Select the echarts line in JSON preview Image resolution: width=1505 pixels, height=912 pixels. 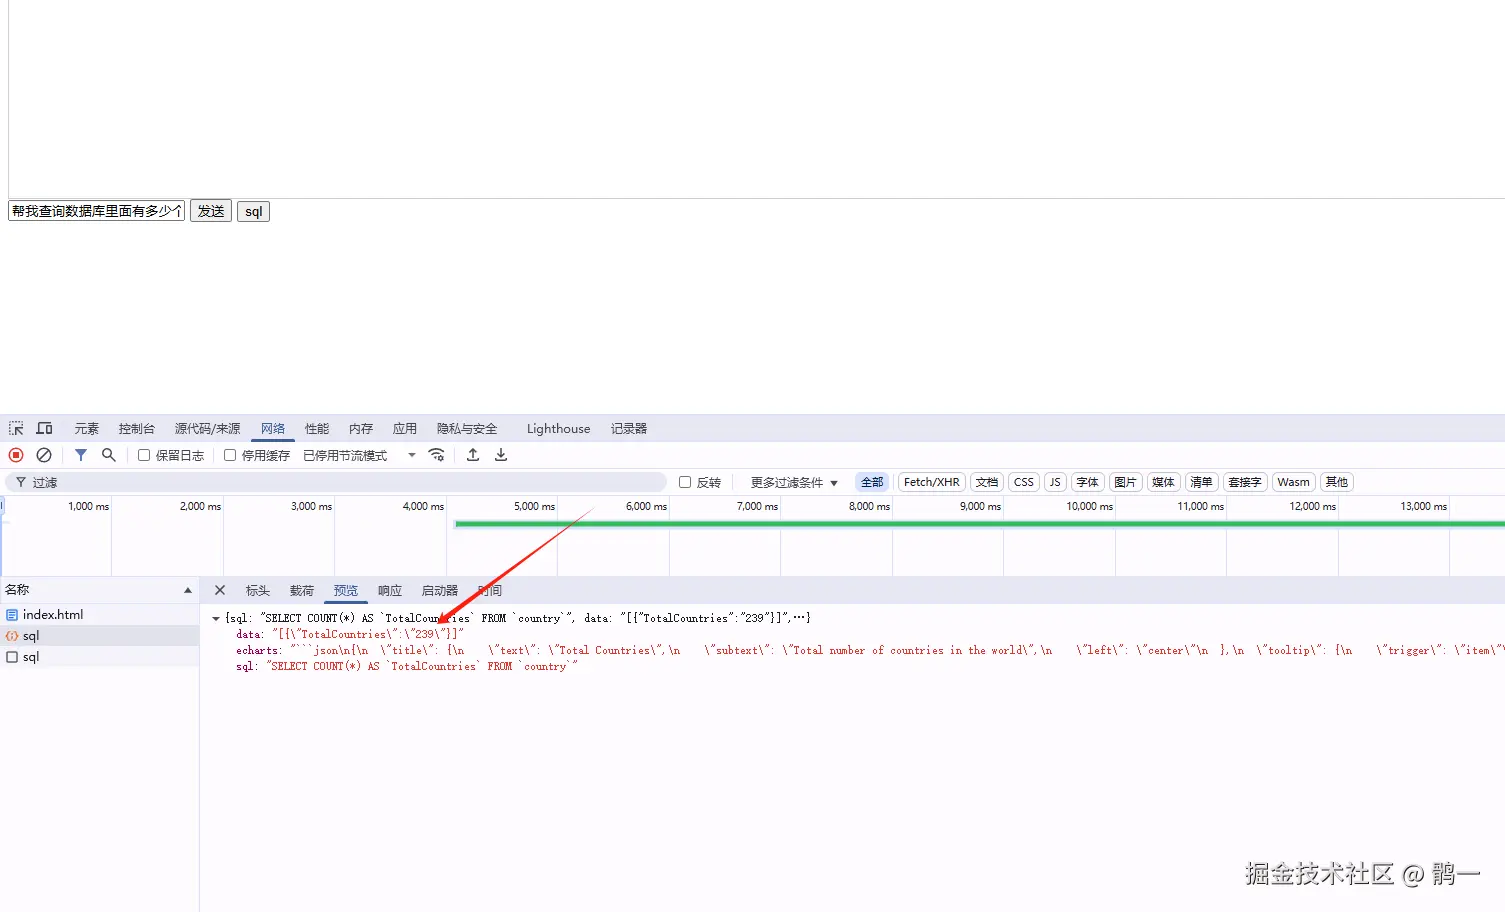pyautogui.click(x=870, y=651)
